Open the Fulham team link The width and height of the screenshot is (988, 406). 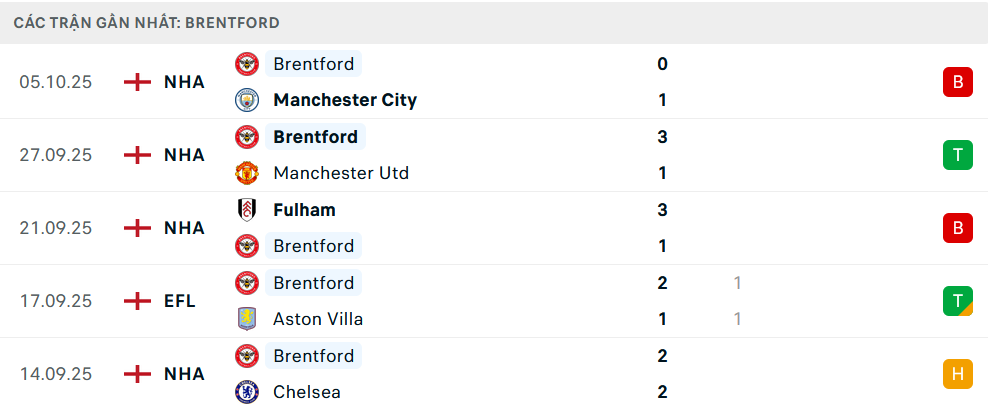pyautogui.click(x=304, y=210)
